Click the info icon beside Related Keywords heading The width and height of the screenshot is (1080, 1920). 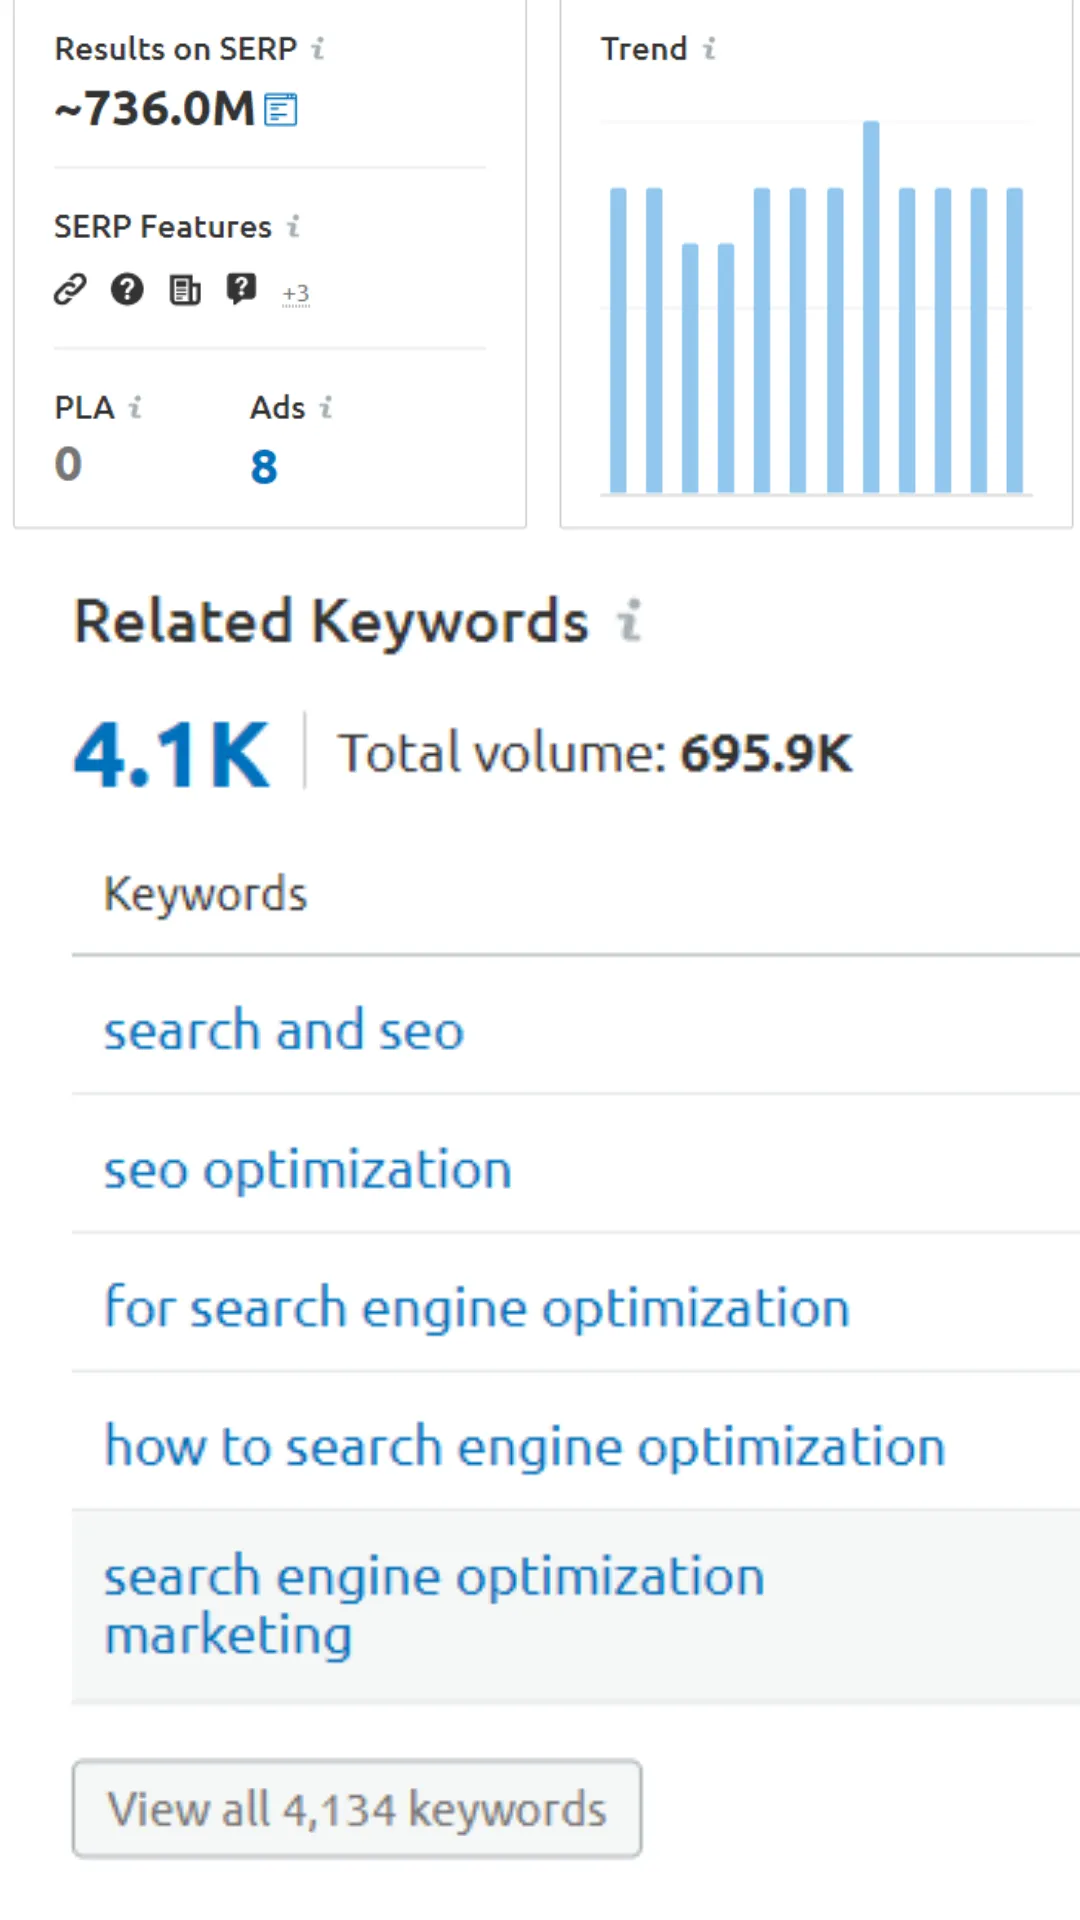click(x=628, y=620)
